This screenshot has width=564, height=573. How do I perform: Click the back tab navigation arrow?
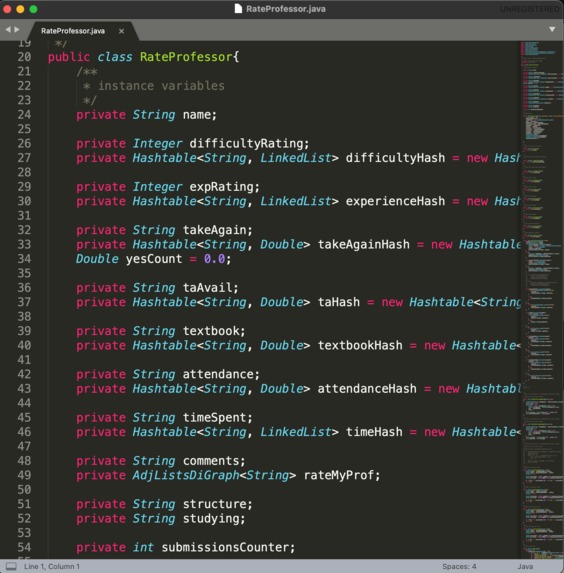click(8, 29)
